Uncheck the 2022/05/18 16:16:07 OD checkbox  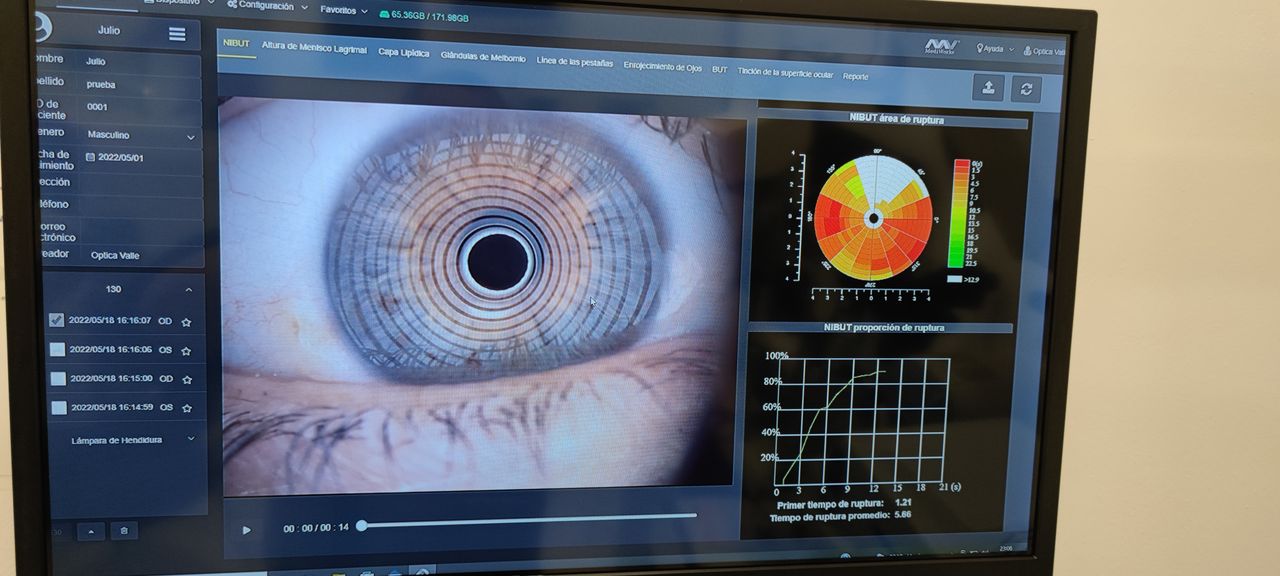(x=57, y=320)
